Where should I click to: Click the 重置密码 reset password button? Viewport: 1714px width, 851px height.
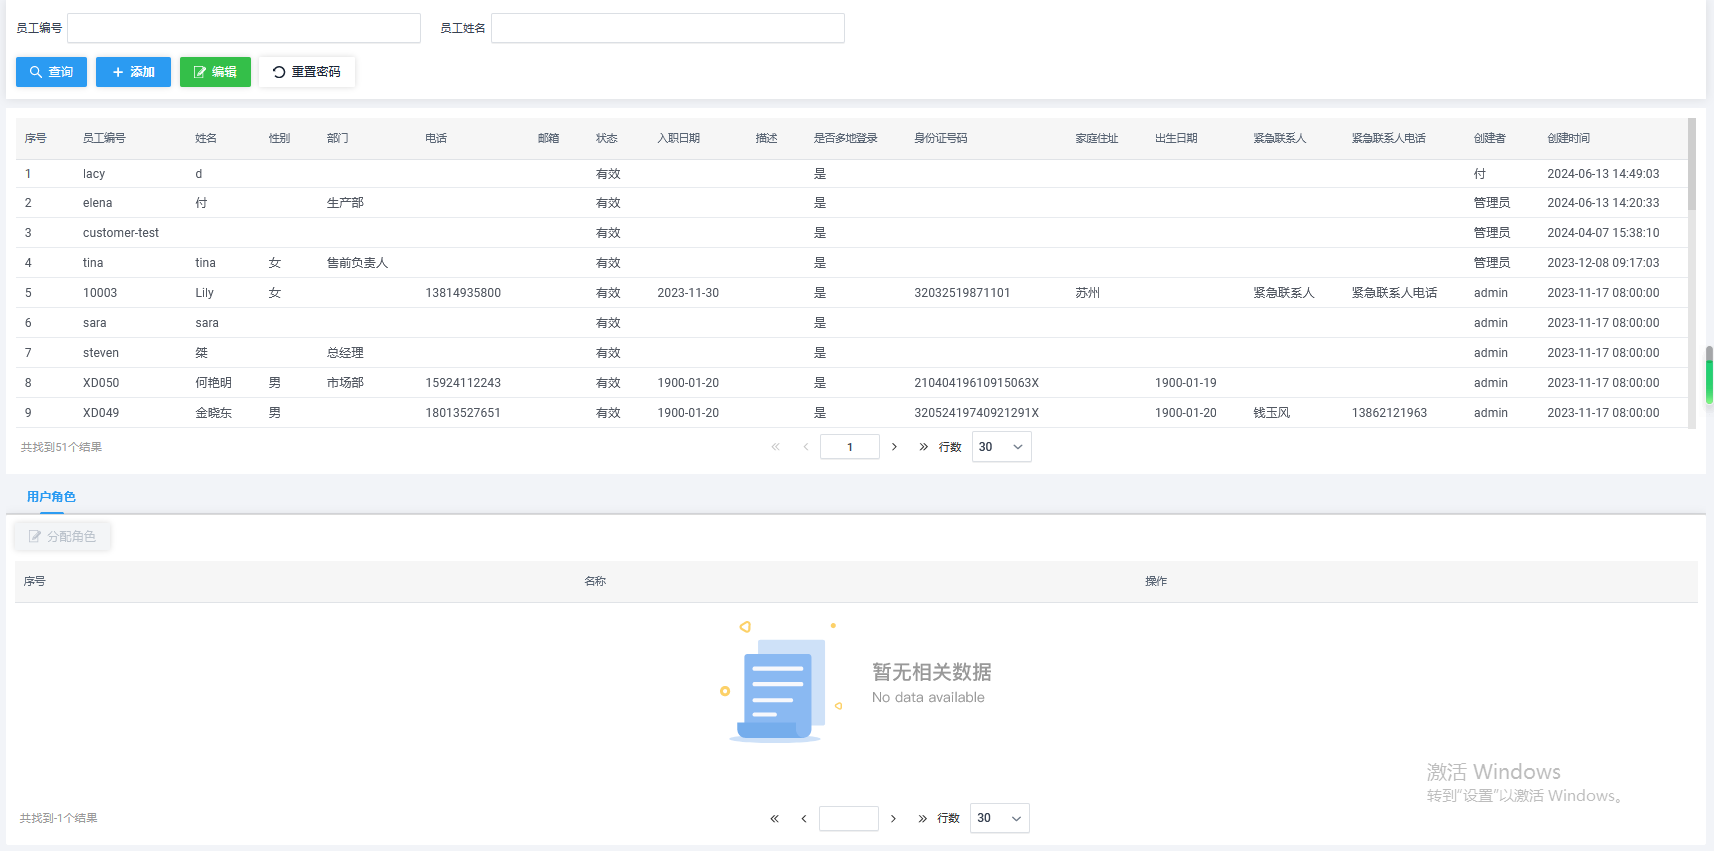pos(306,72)
